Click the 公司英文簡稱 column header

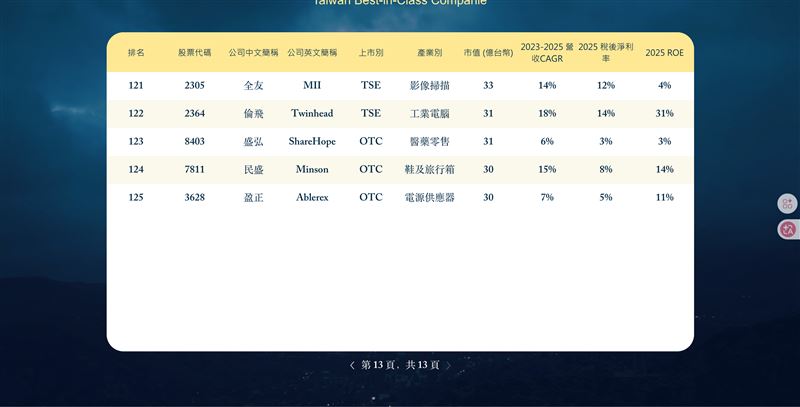pyautogui.click(x=312, y=53)
